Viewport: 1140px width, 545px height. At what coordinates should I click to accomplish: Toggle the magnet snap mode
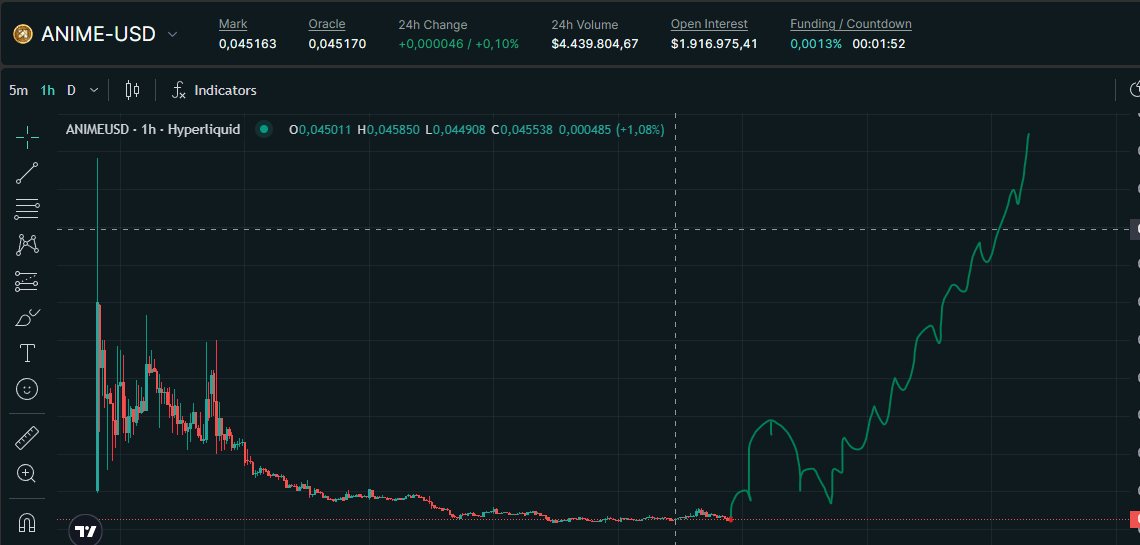pyautogui.click(x=27, y=522)
